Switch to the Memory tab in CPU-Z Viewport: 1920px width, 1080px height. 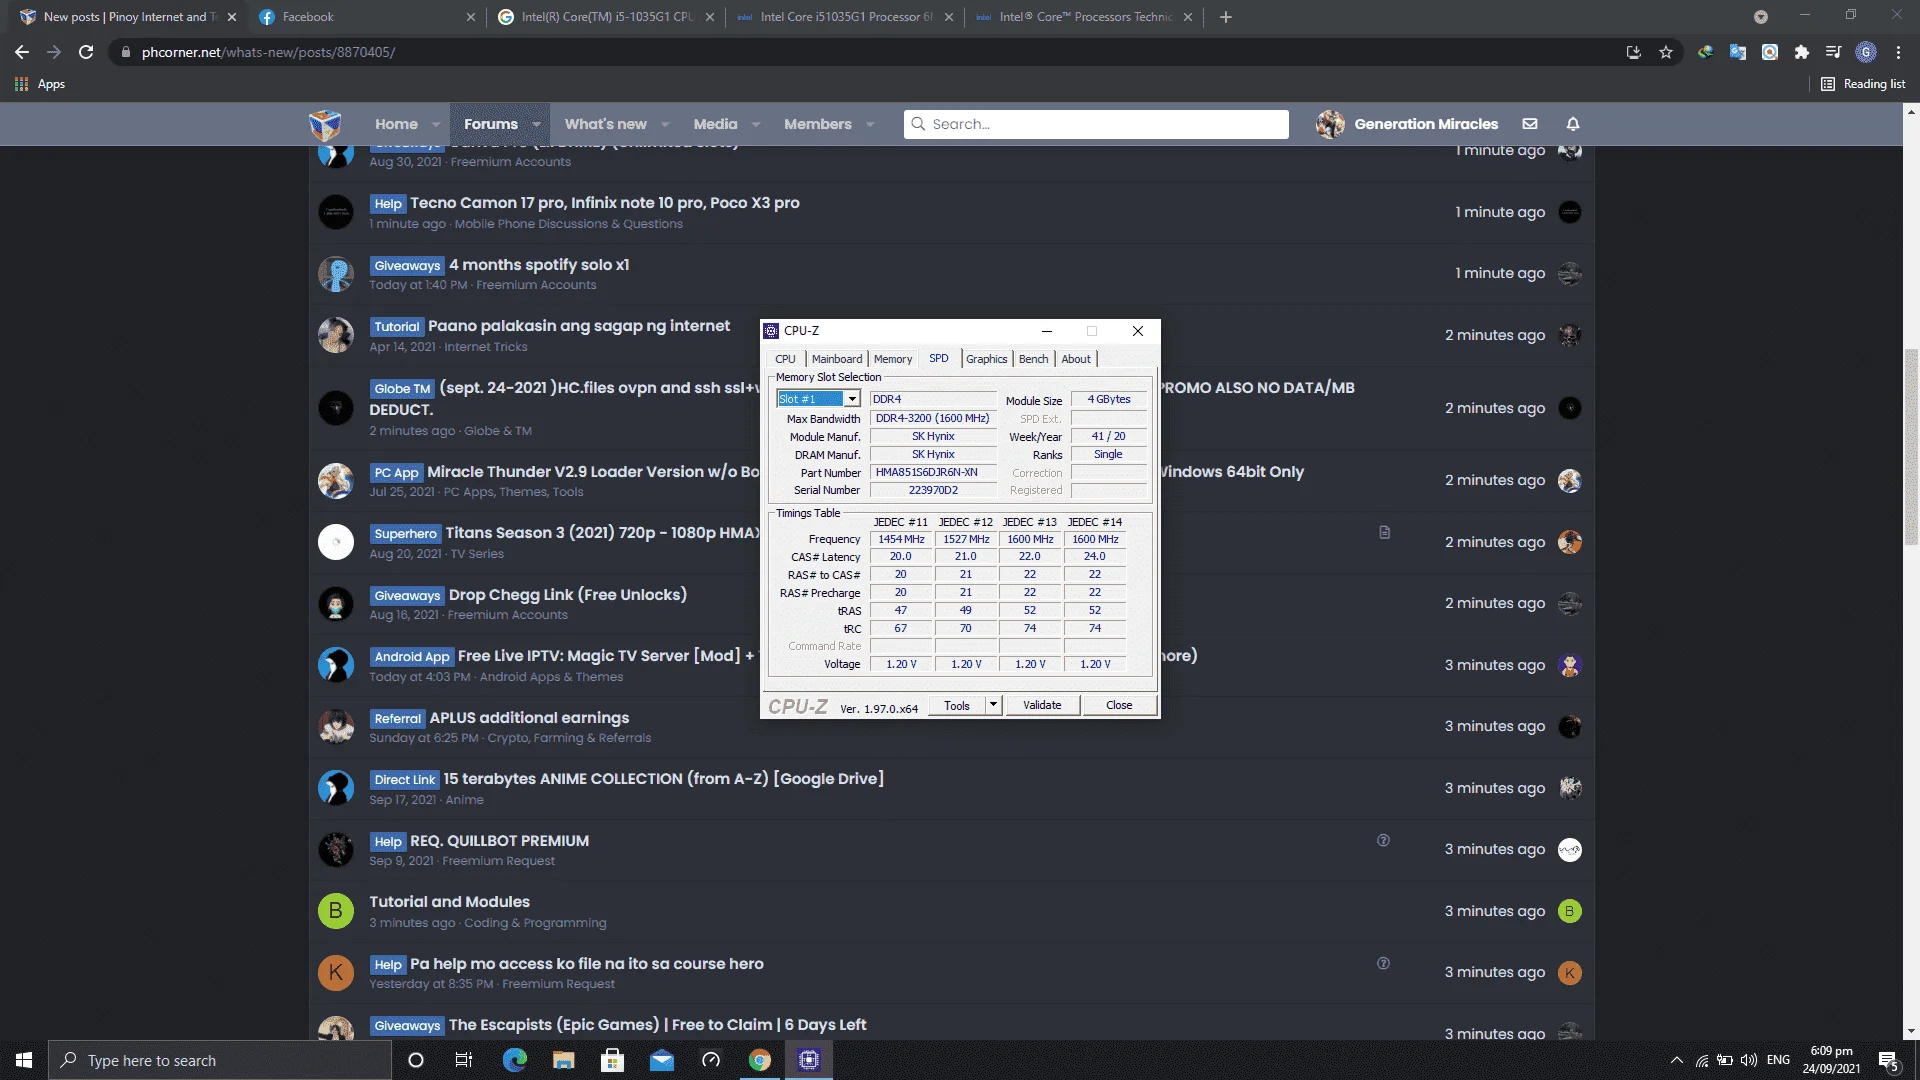coord(893,359)
